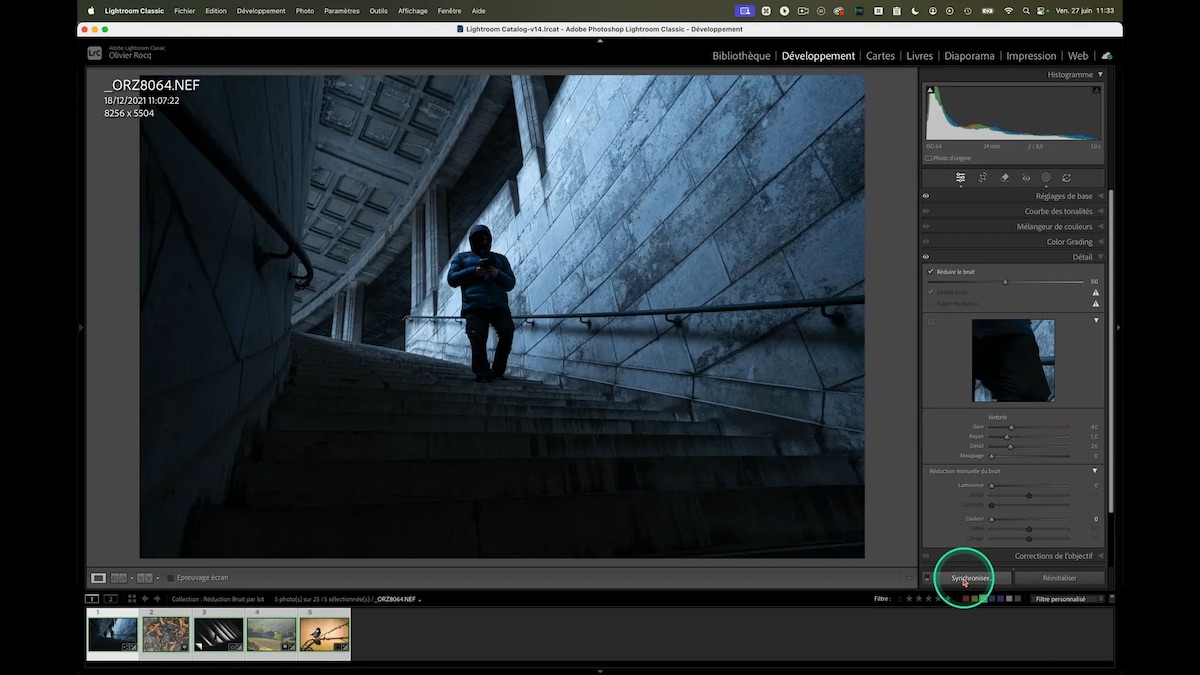Expand Mélangeur de couleurs panel
The width and height of the screenshot is (1200, 675).
pos(1100,226)
